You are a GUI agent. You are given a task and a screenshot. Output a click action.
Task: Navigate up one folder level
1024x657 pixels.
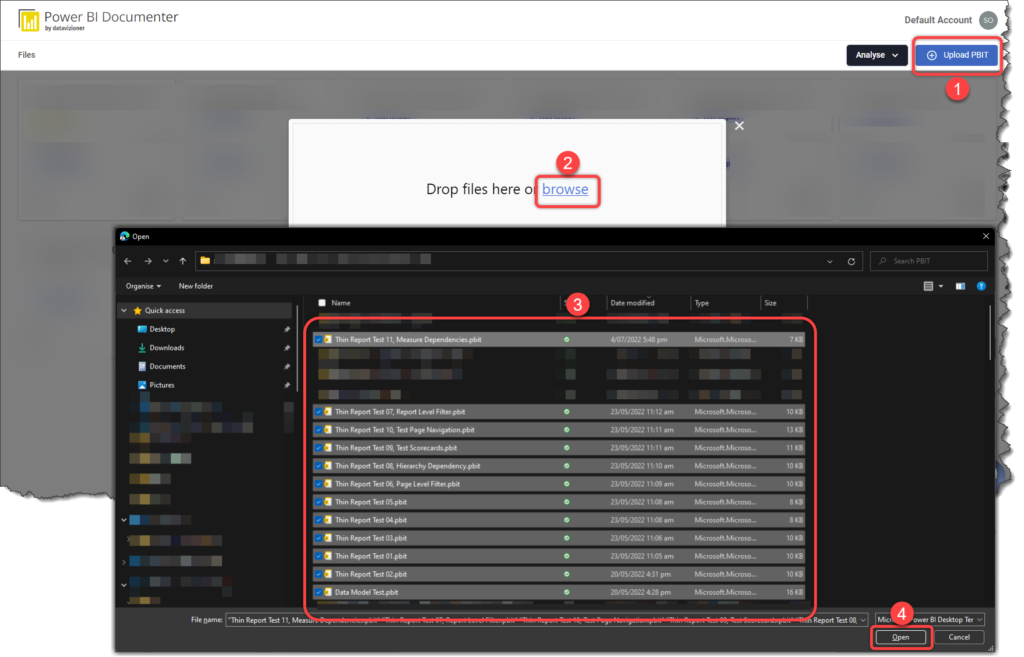tap(183, 261)
